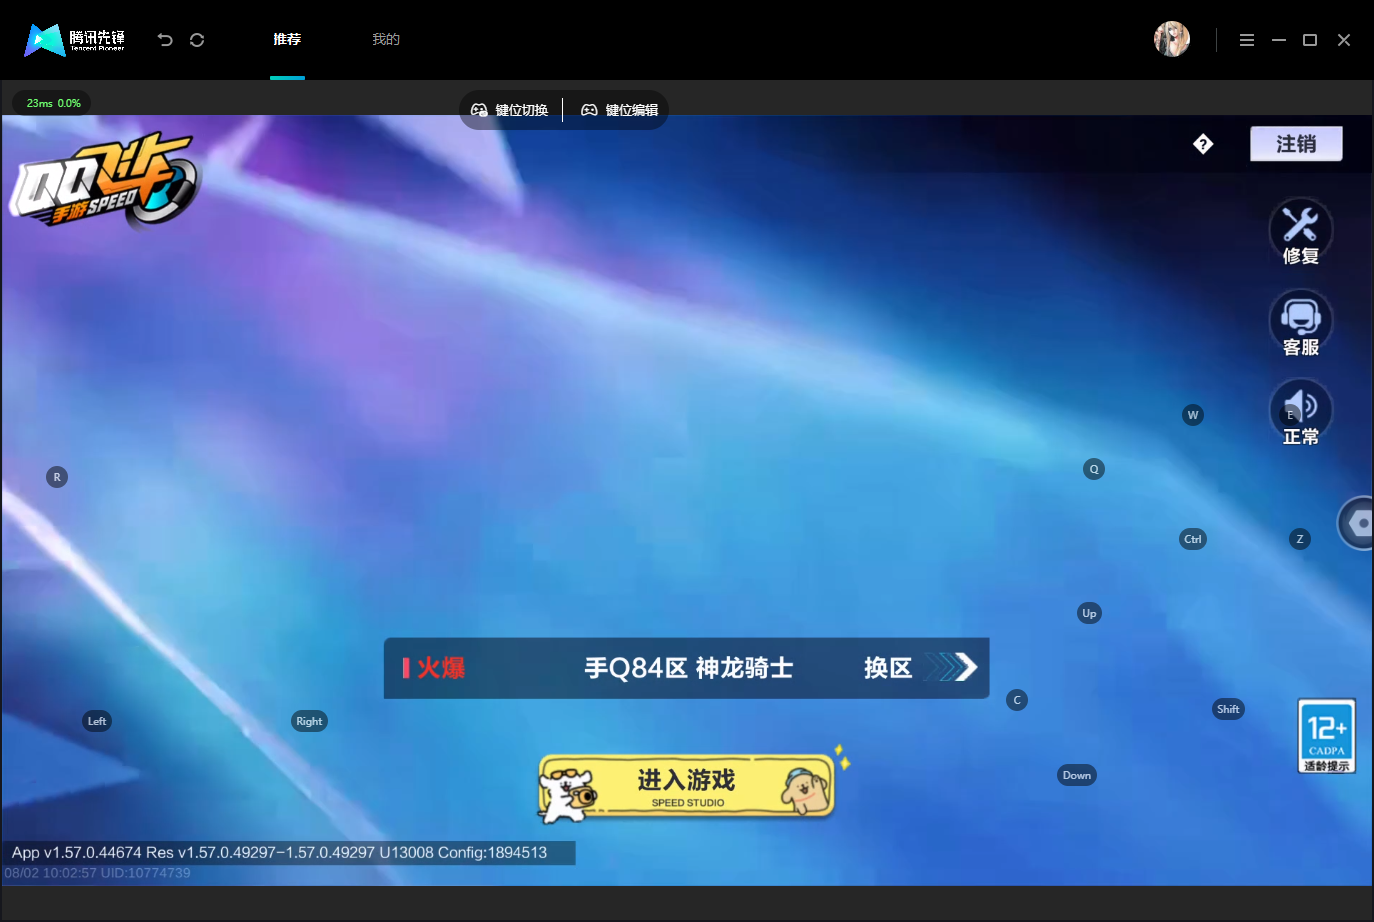Click the QQ飞车 Speed game logo
The height and width of the screenshot is (922, 1374).
tap(105, 180)
